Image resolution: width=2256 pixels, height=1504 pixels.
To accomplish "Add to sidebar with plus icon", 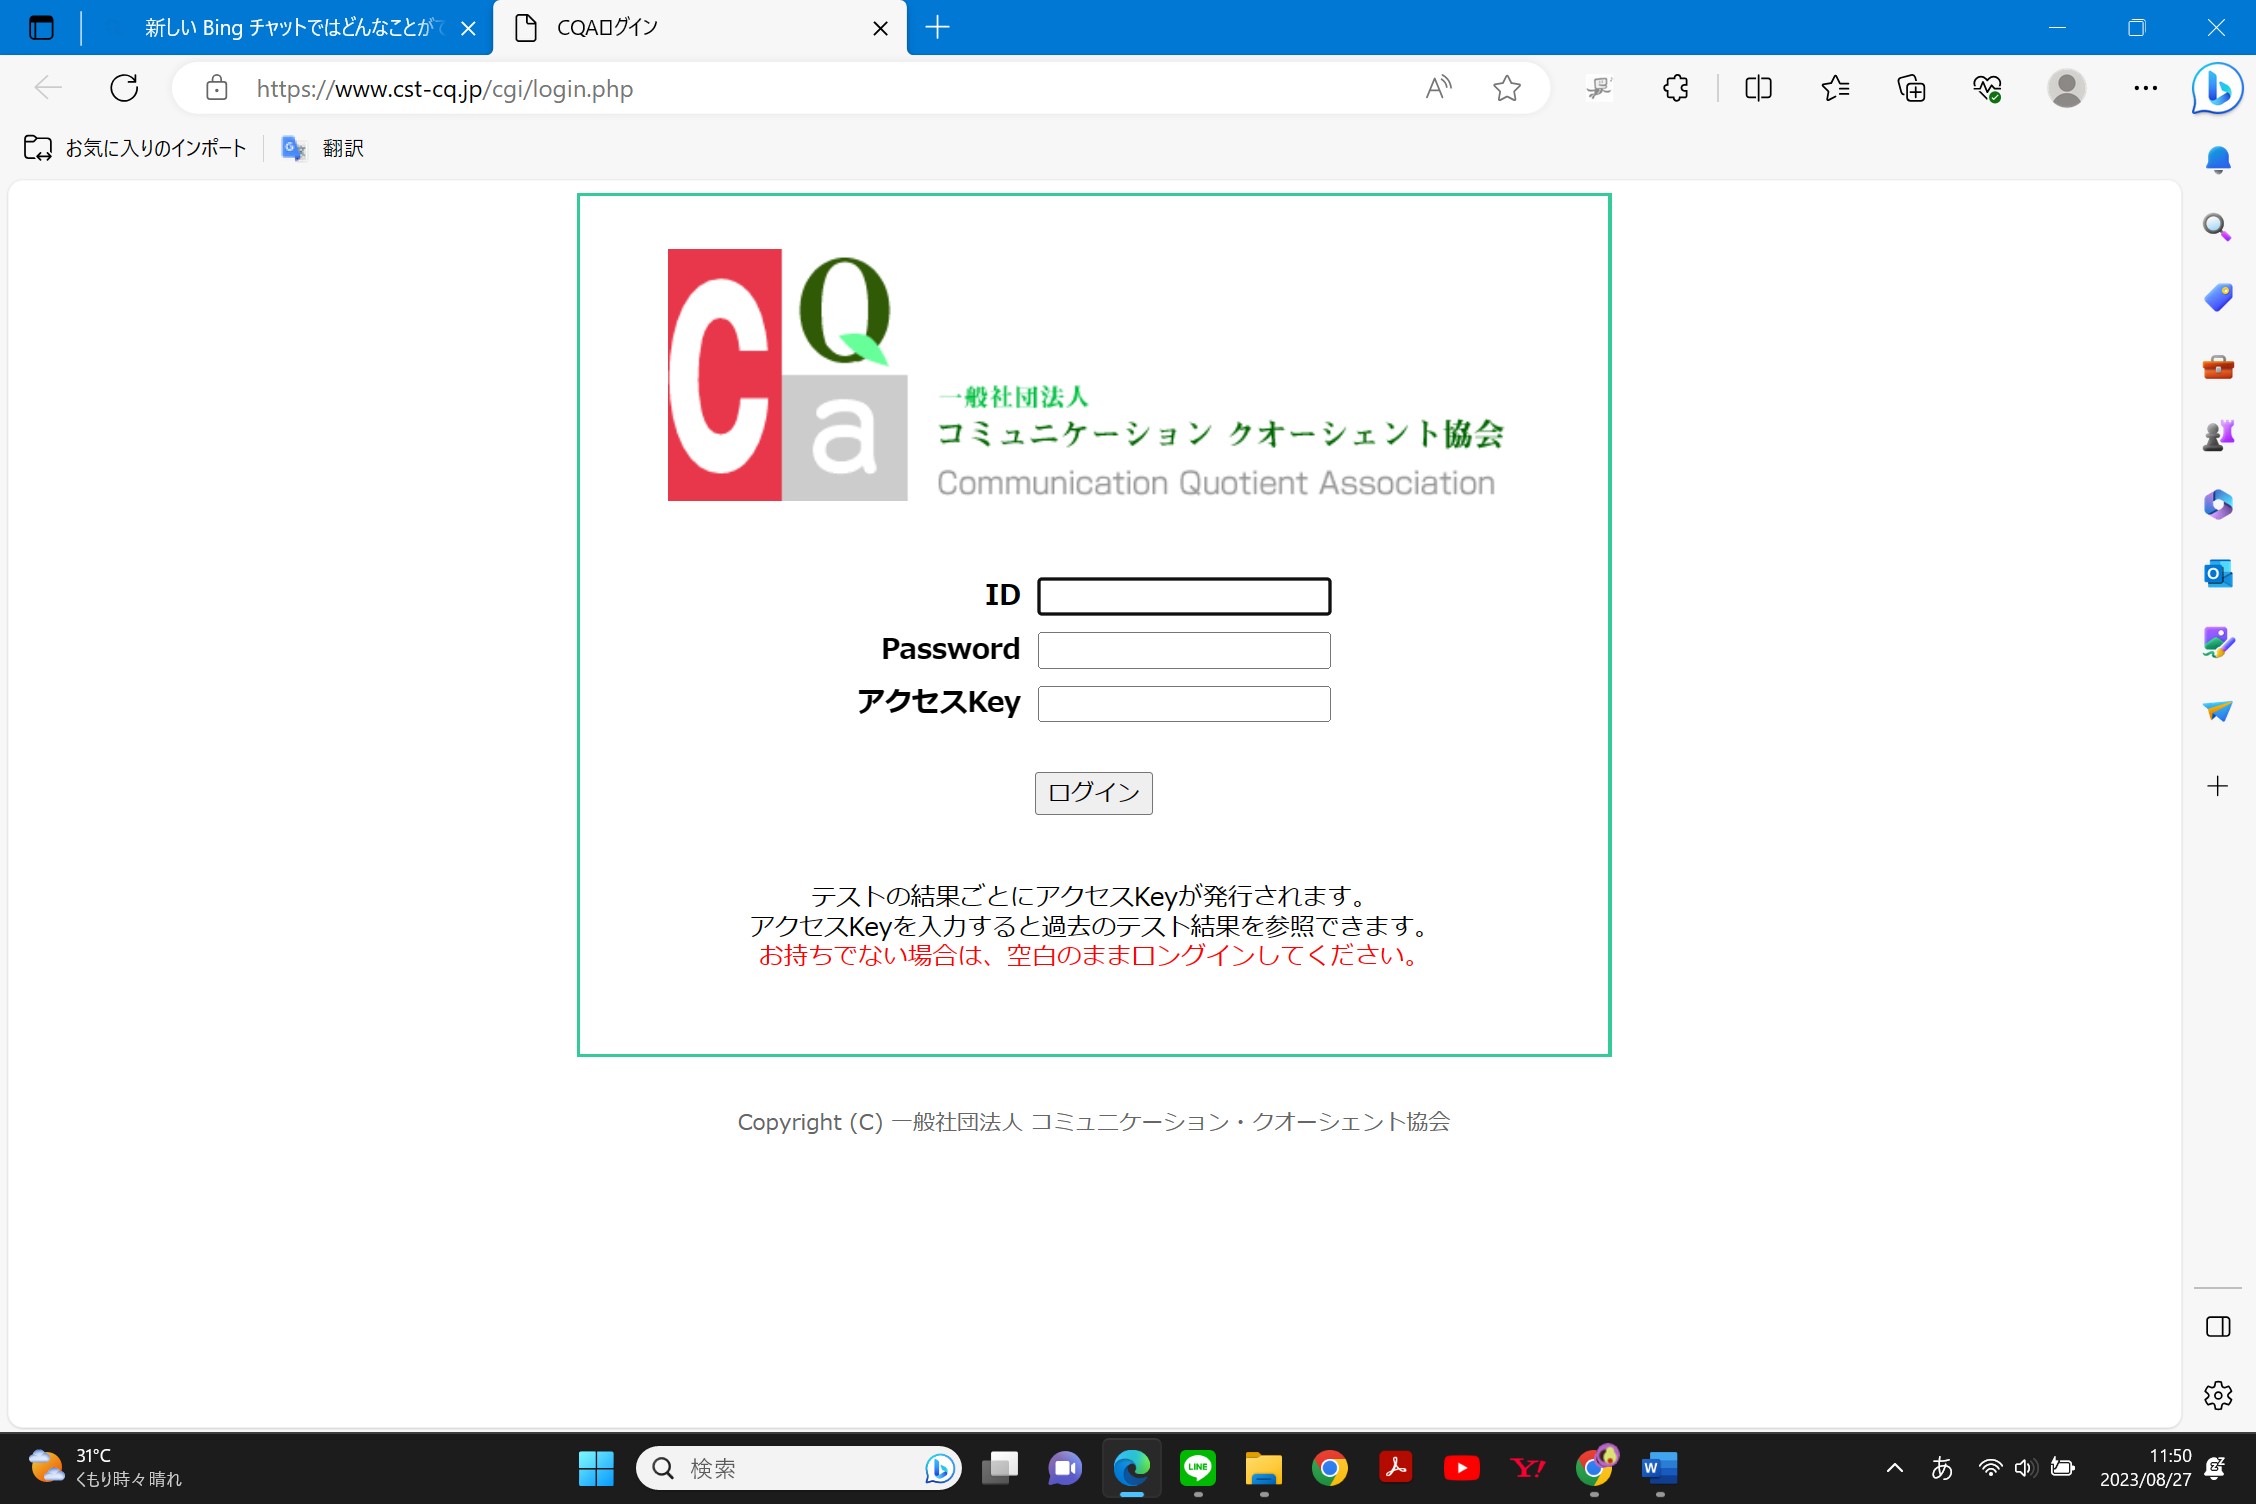I will 2218,786.
